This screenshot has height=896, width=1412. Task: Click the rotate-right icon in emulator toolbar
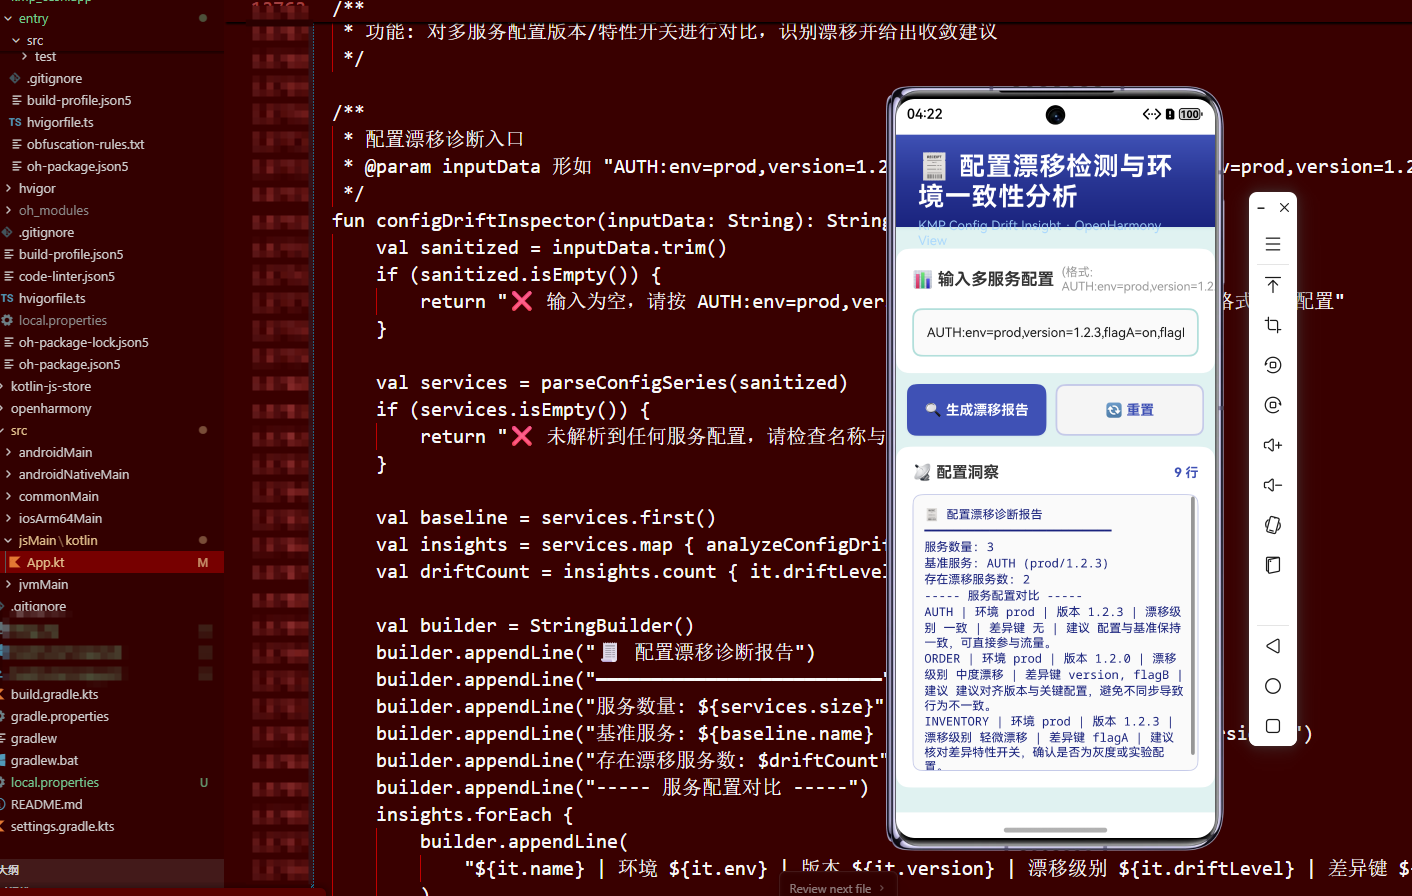(1273, 405)
